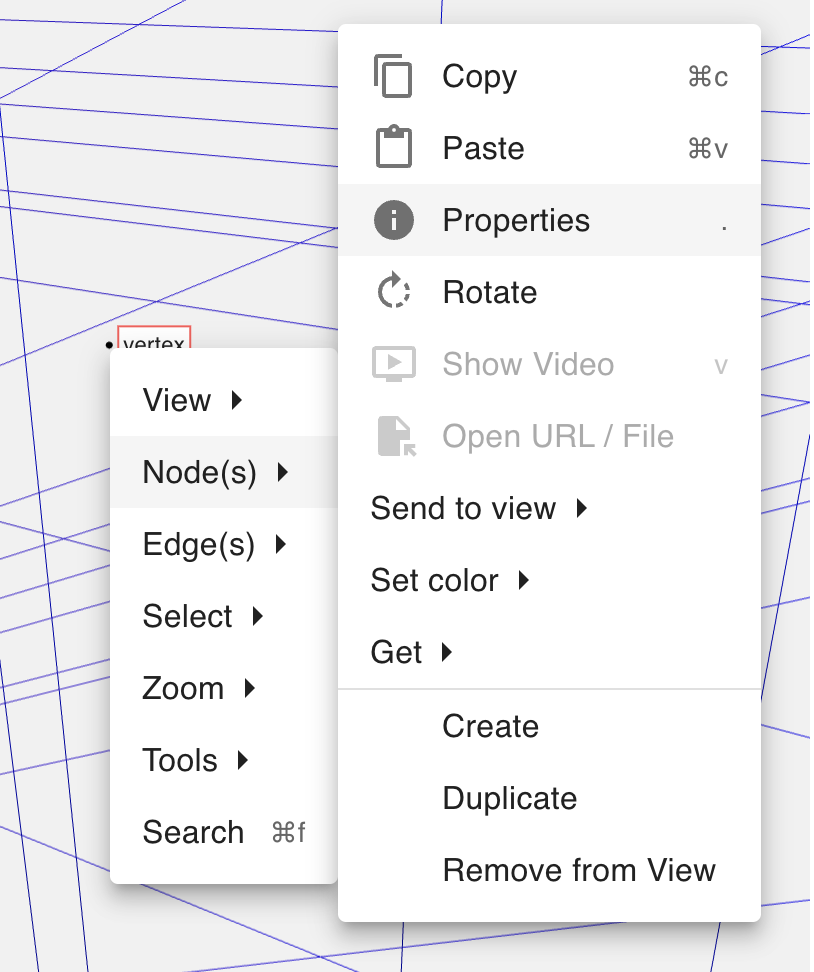The height and width of the screenshot is (972, 814).
Task: Click Remove from View
Action: (x=579, y=870)
